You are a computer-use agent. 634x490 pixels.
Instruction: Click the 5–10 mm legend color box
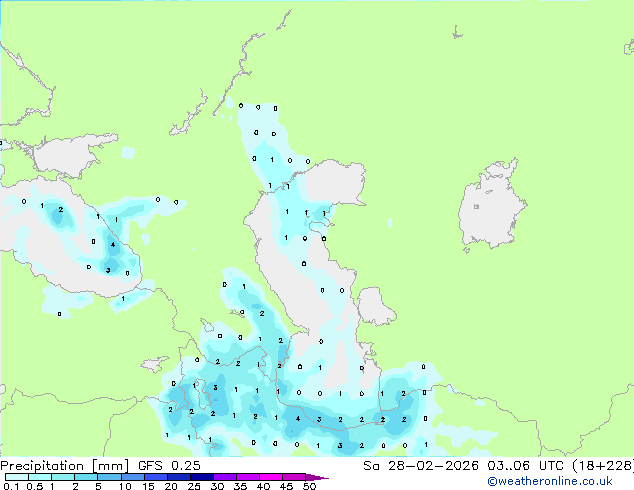coord(109,477)
